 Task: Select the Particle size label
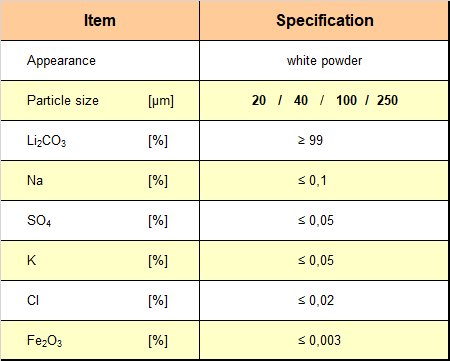[x=63, y=100]
